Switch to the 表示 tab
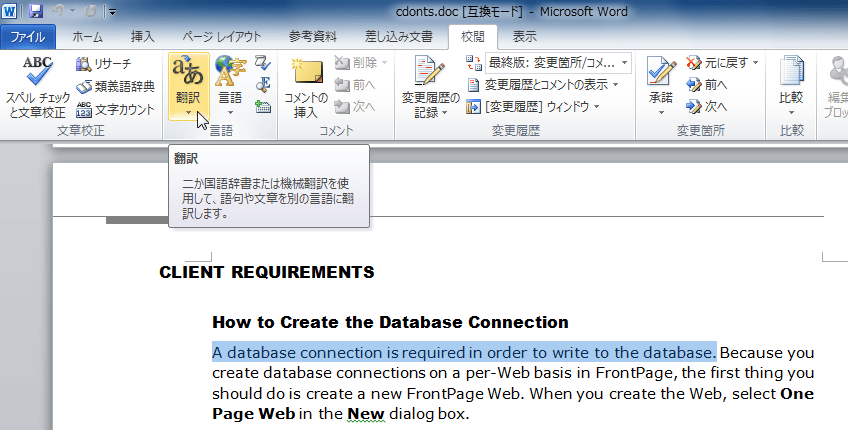The width and height of the screenshot is (848, 430). point(525,37)
